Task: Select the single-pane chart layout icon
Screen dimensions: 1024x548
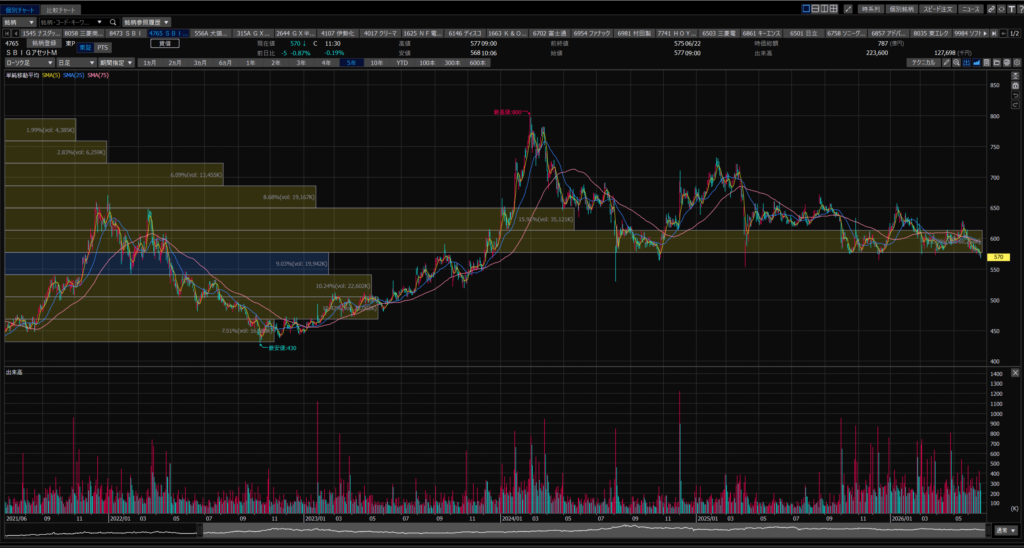Action: 807,9
